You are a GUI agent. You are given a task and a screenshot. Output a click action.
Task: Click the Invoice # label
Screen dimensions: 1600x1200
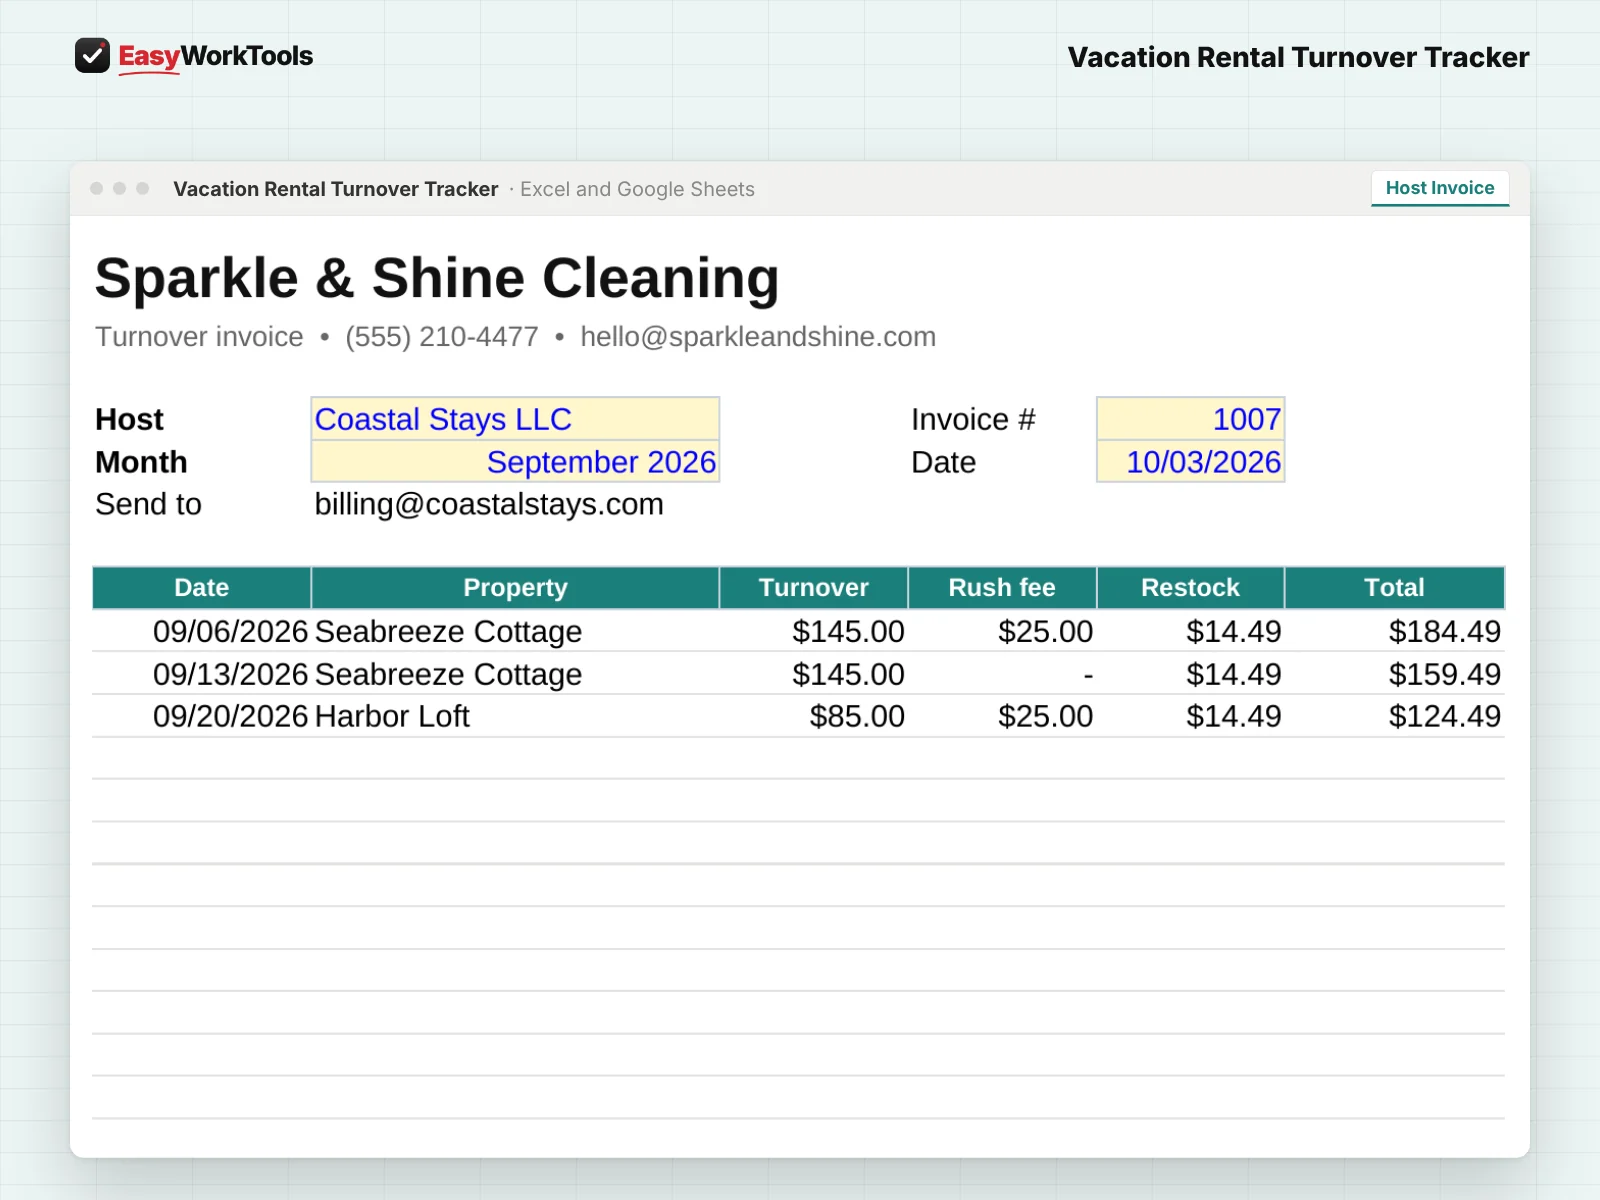[973, 419]
